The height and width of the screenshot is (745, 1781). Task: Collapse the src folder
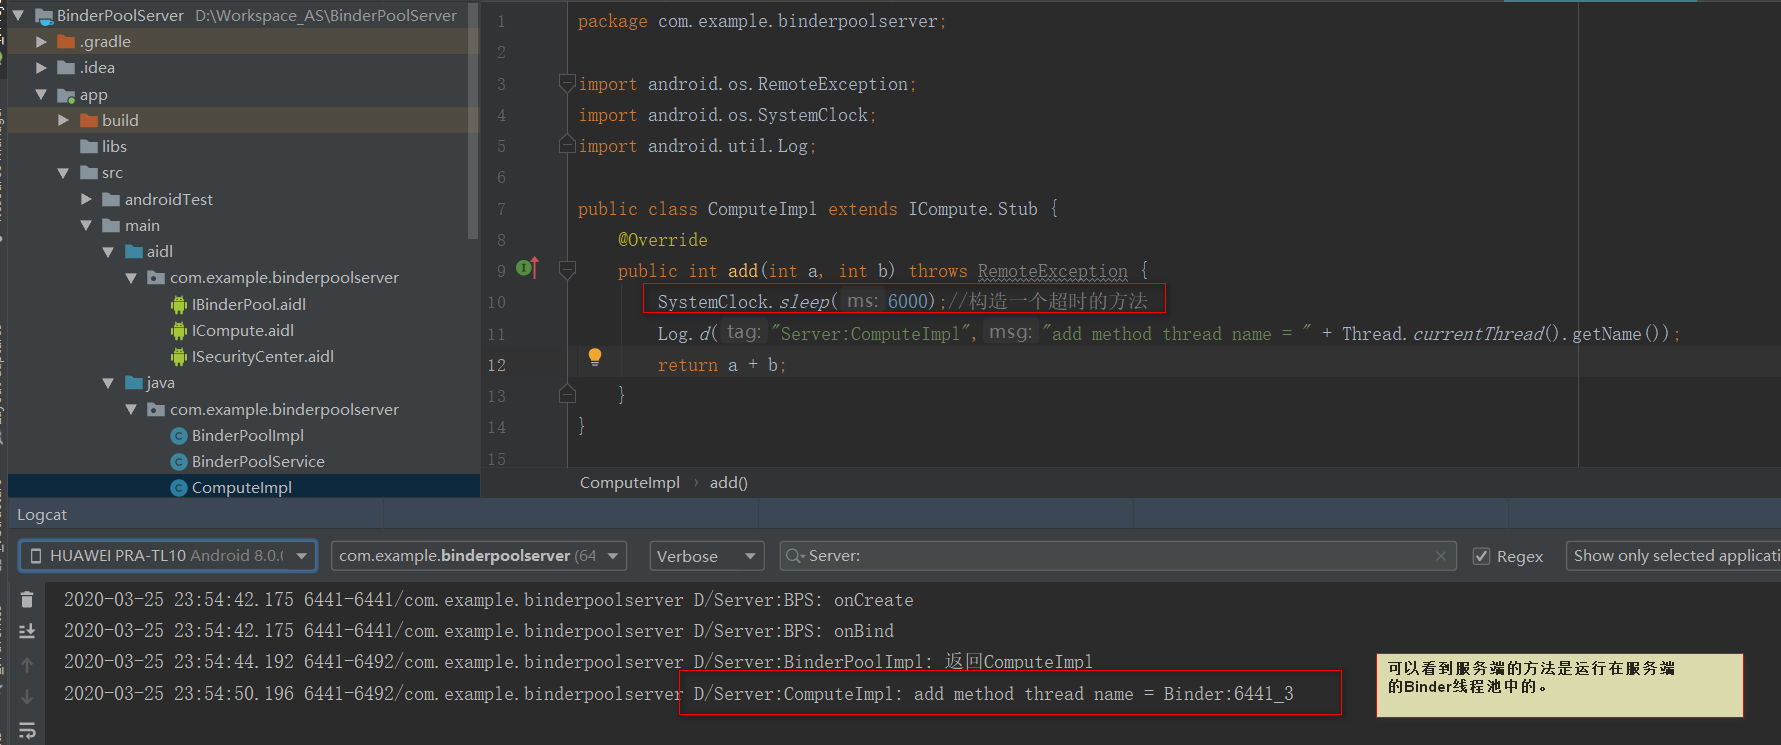click(x=64, y=172)
